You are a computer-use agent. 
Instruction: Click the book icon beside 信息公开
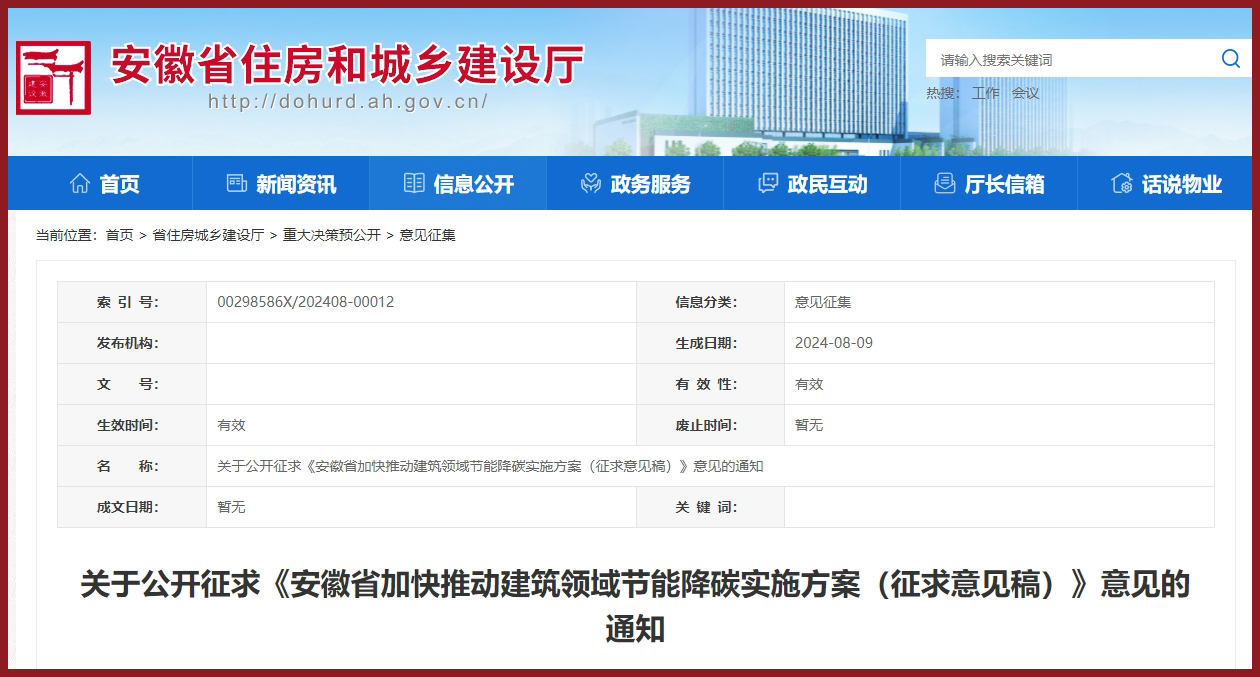point(414,184)
